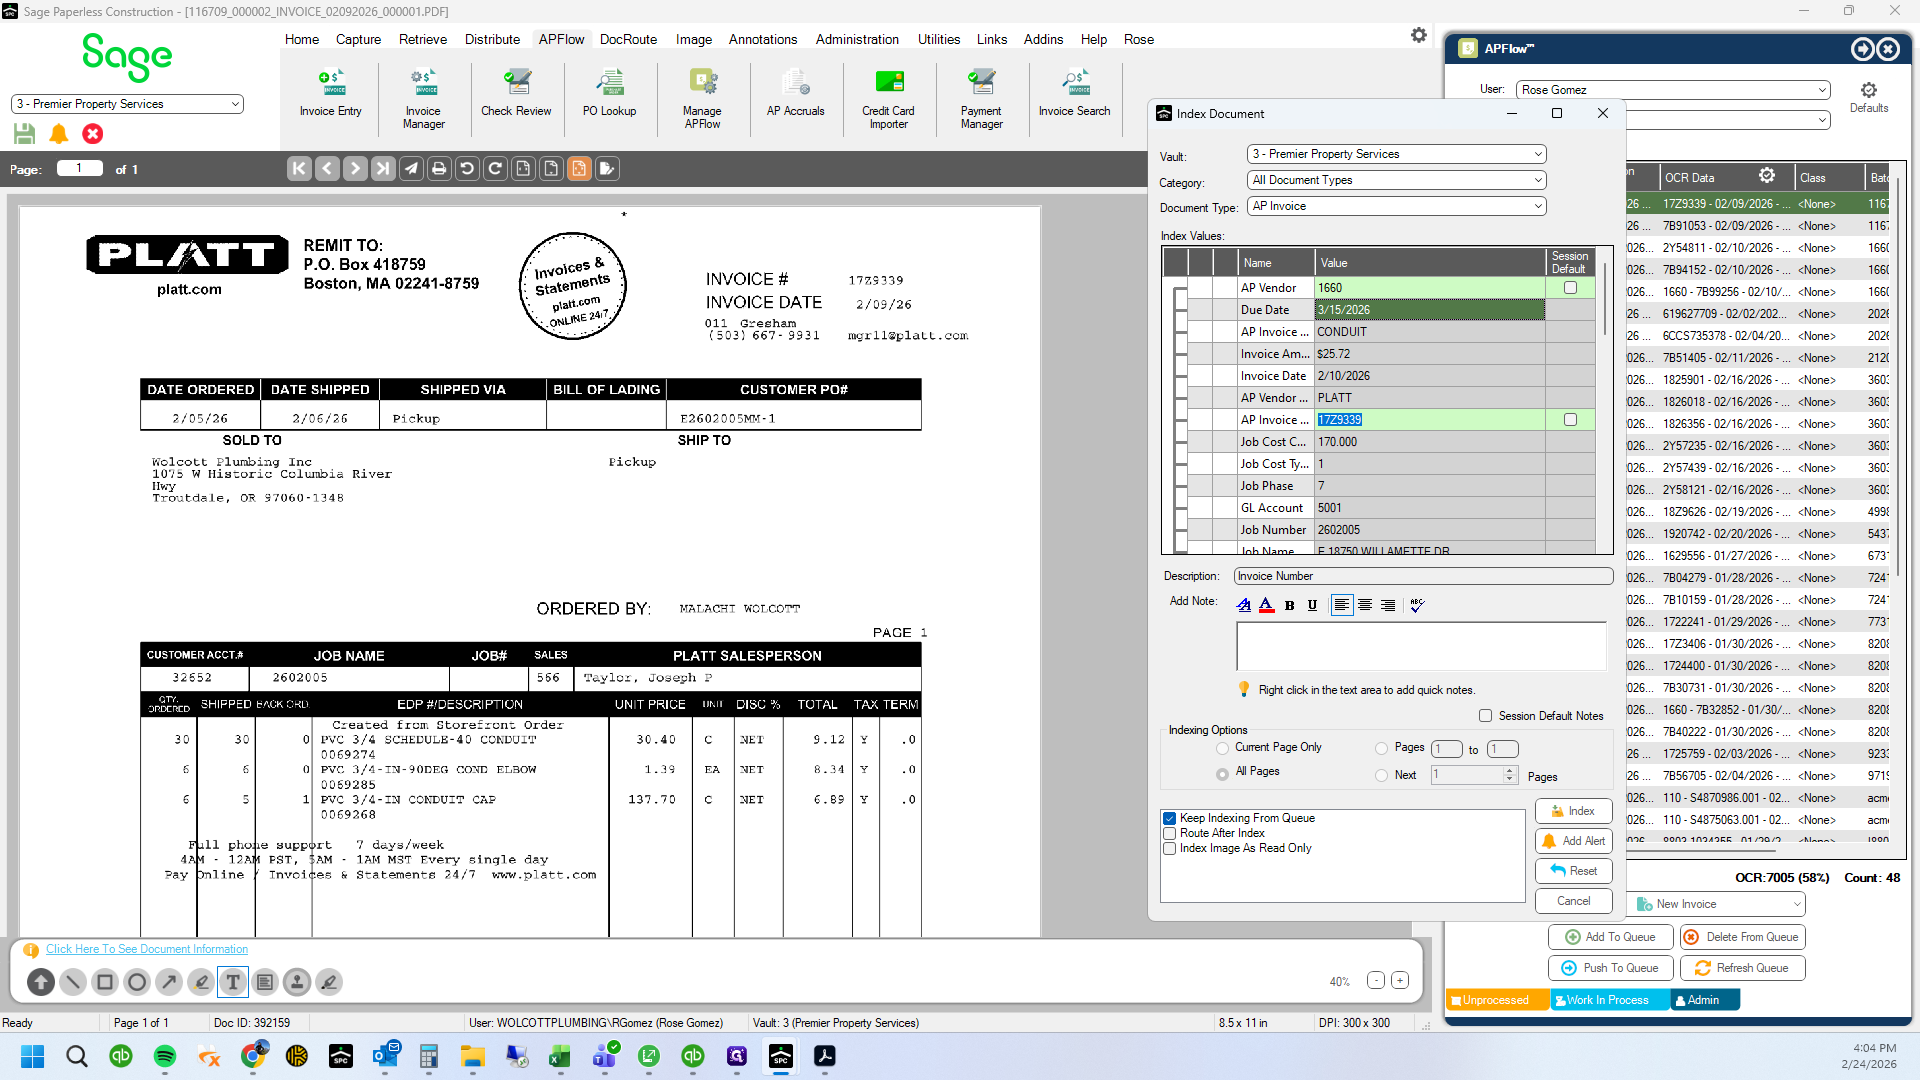Click the Description input field

click(1423, 576)
